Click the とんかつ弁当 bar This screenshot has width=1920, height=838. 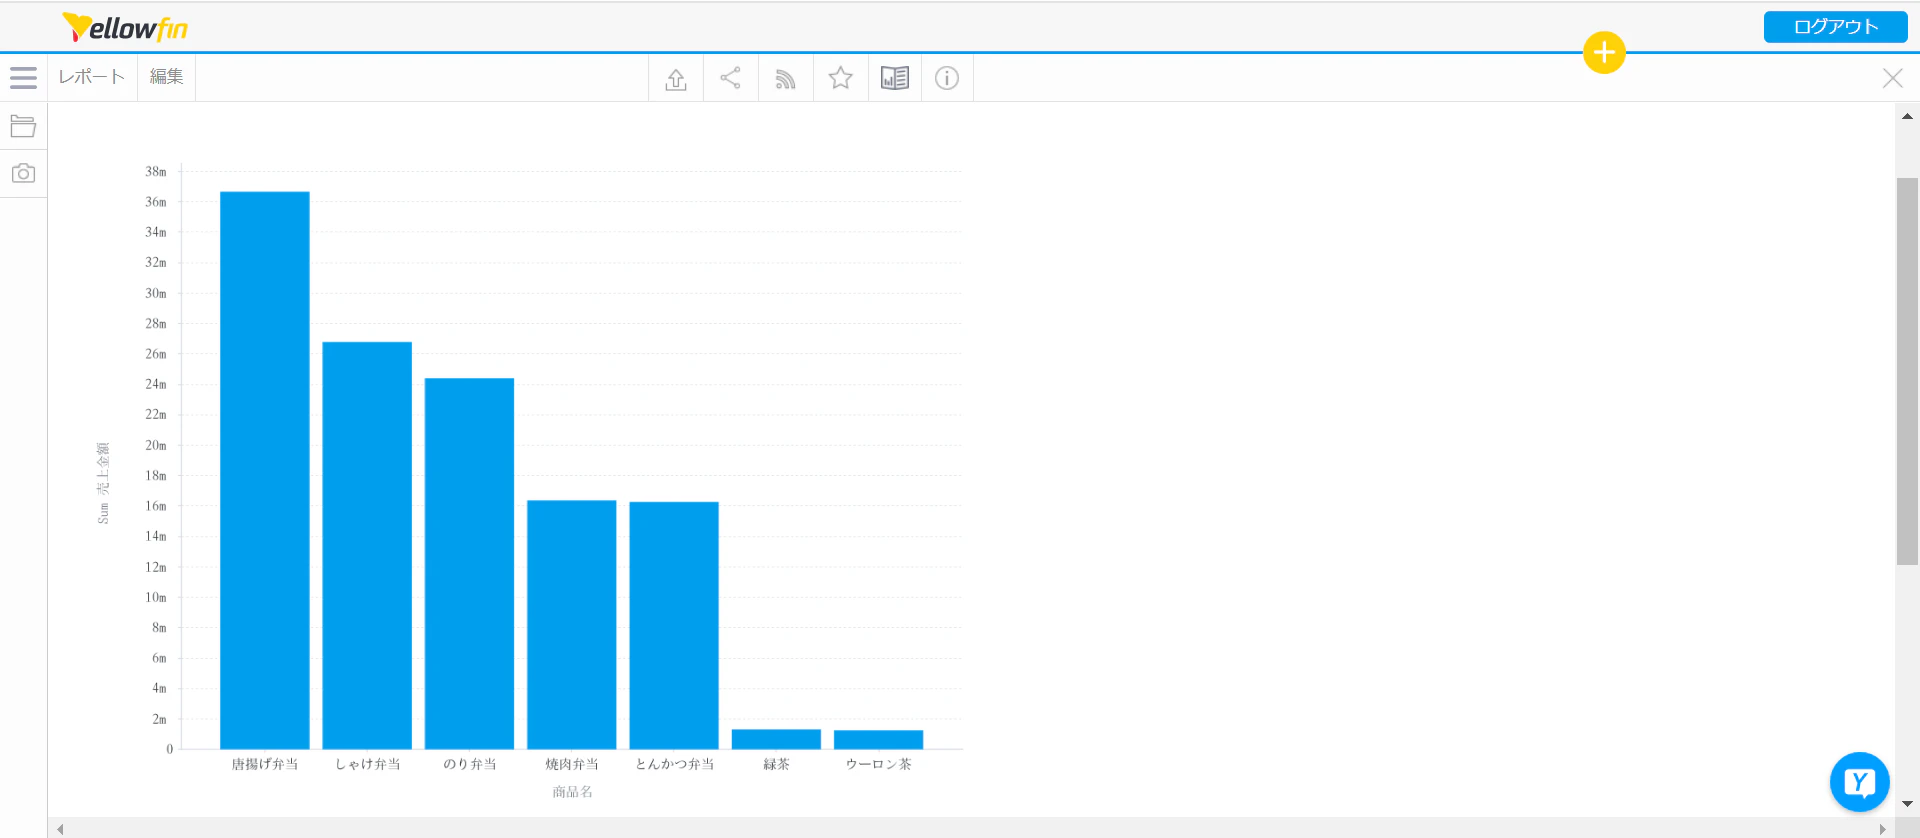tap(674, 625)
